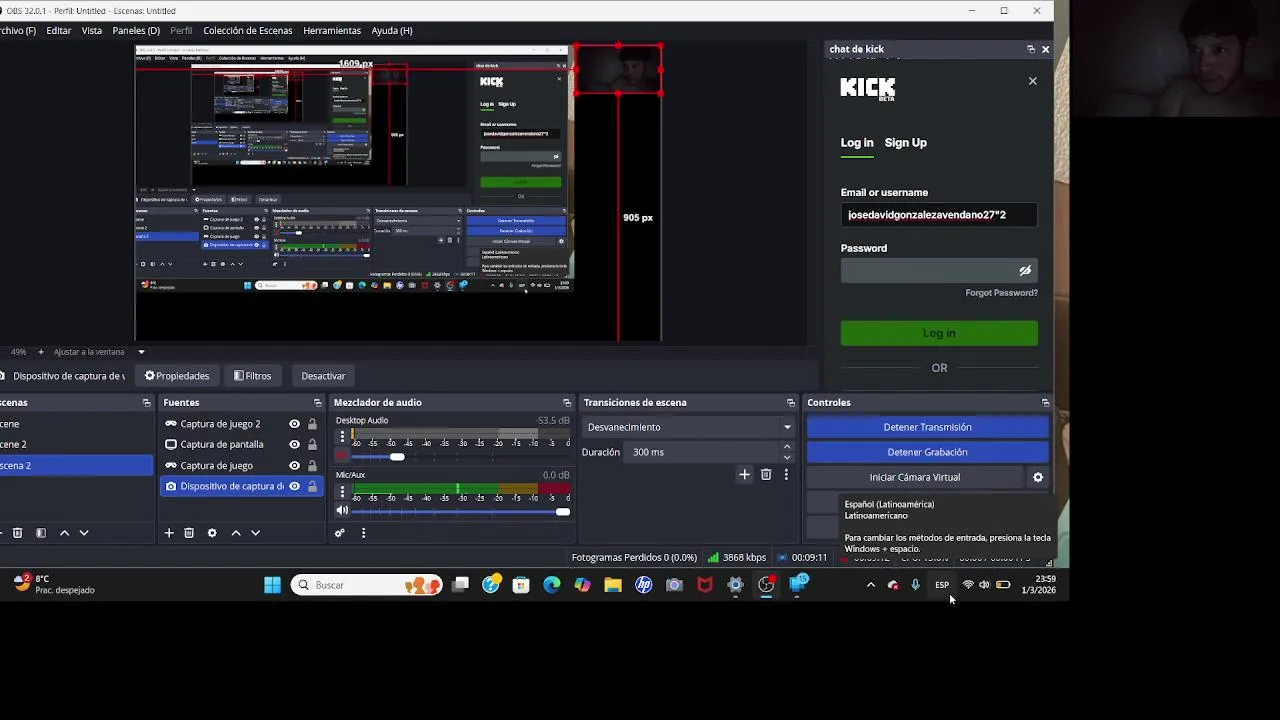1280x720 pixels.
Task: Open the Ayuda (H) menu
Action: pyautogui.click(x=392, y=31)
